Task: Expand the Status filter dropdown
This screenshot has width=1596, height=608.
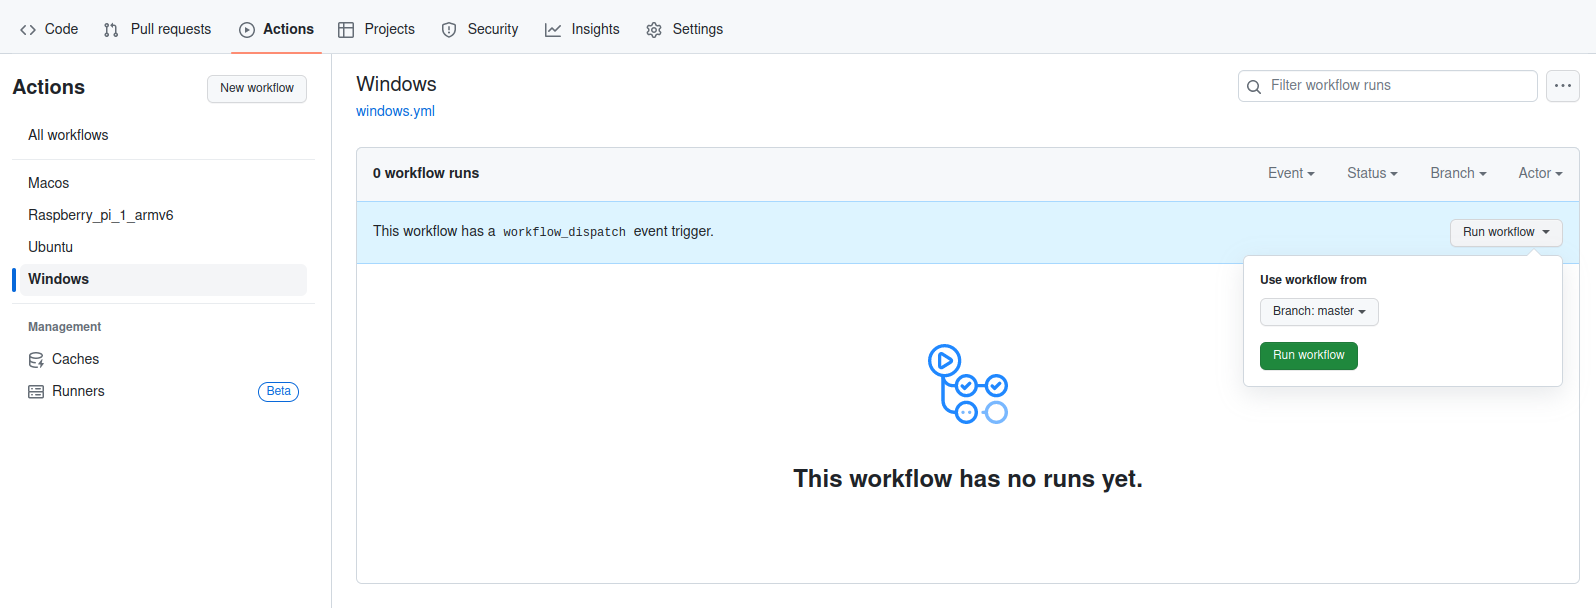Action: click(x=1372, y=173)
